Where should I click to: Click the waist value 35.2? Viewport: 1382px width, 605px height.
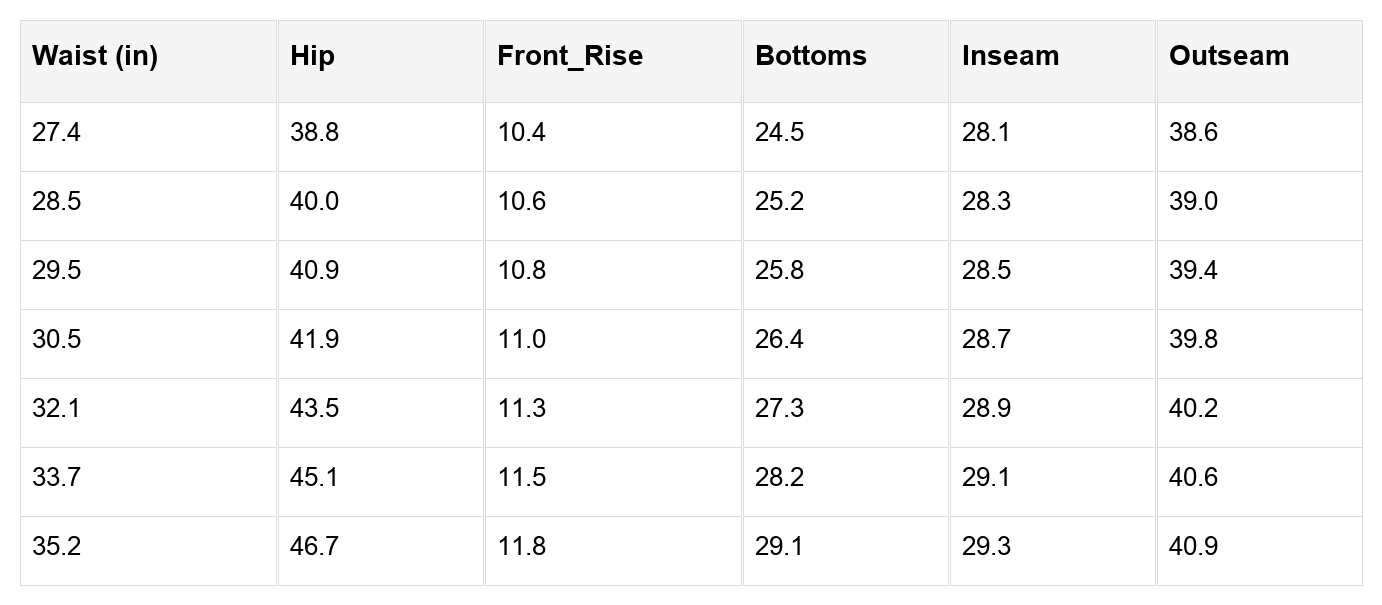tap(56, 547)
